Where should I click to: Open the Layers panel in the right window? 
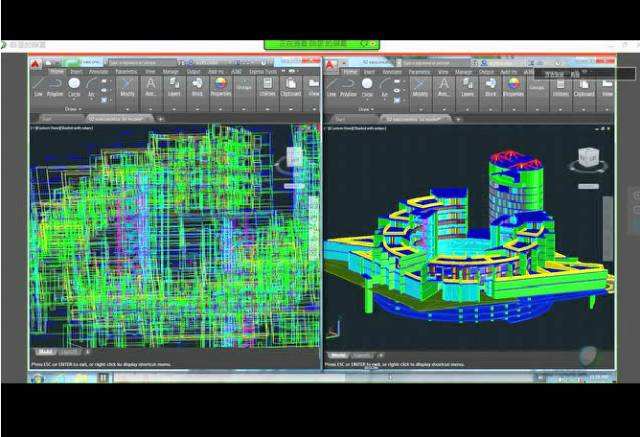[467, 88]
